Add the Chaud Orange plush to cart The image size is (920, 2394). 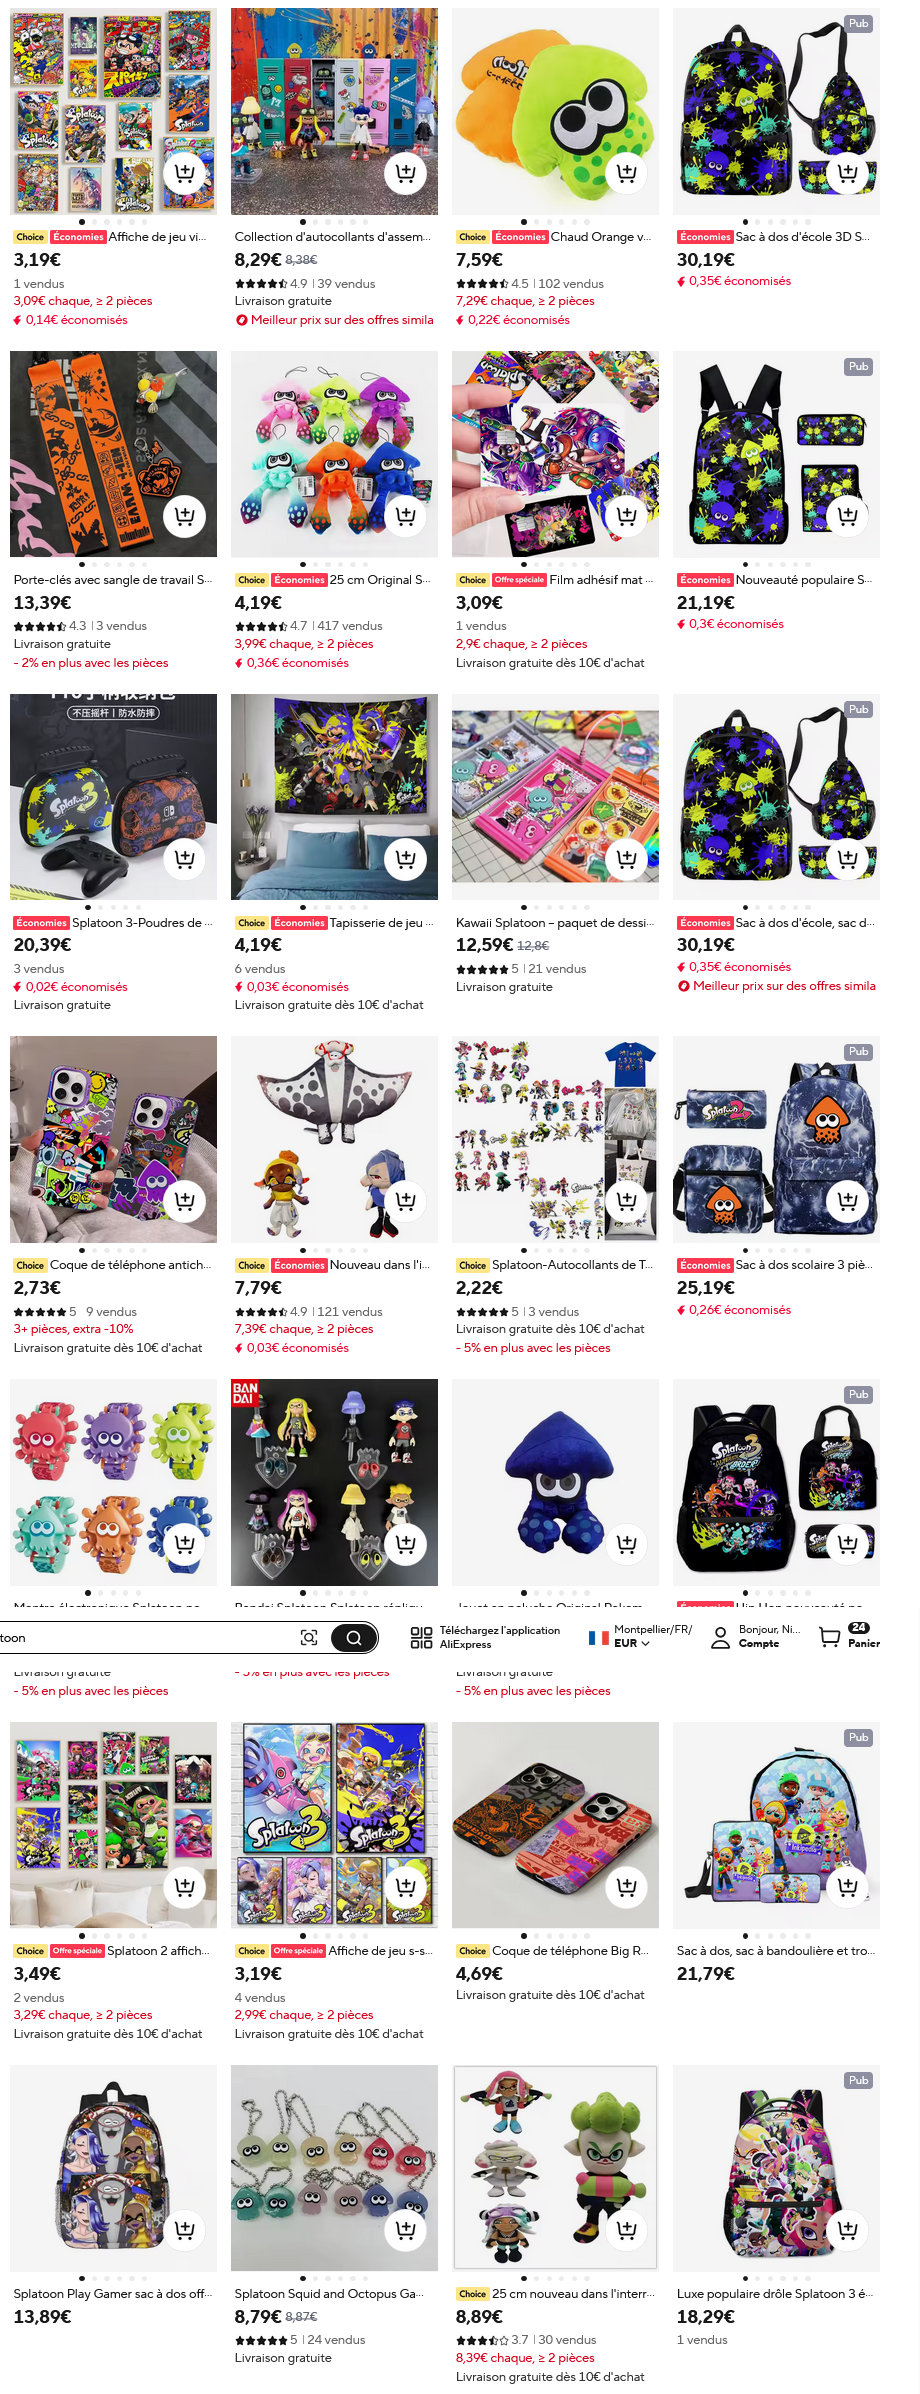(x=627, y=173)
